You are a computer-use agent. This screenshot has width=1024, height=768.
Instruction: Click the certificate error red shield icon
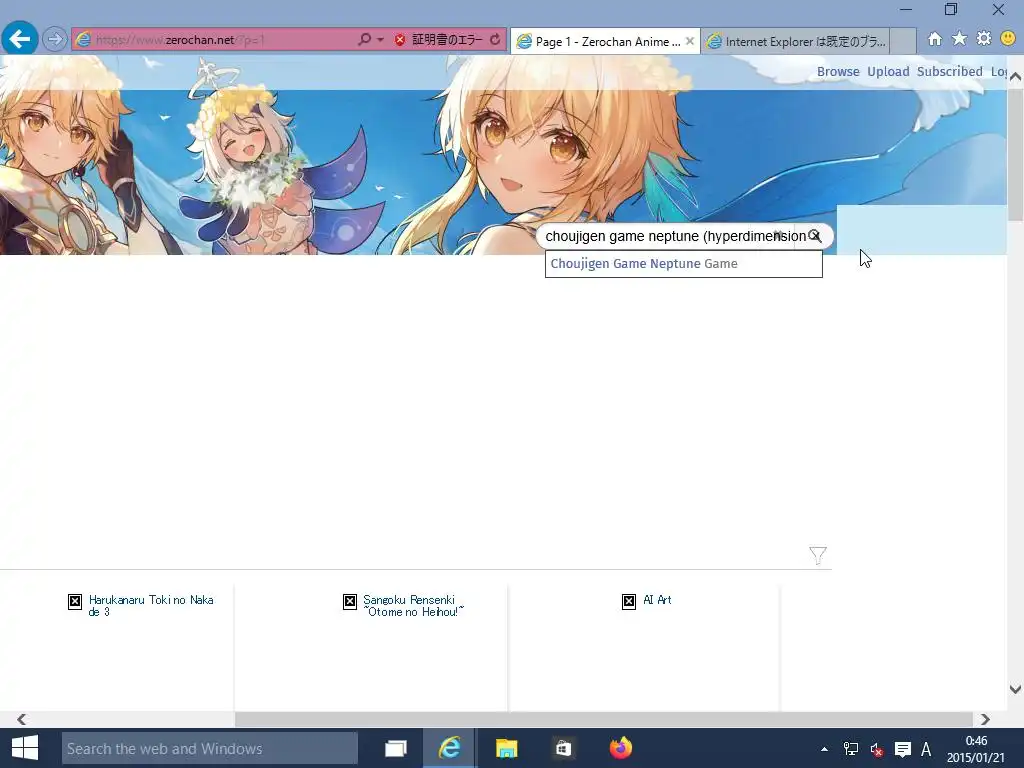pos(400,40)
